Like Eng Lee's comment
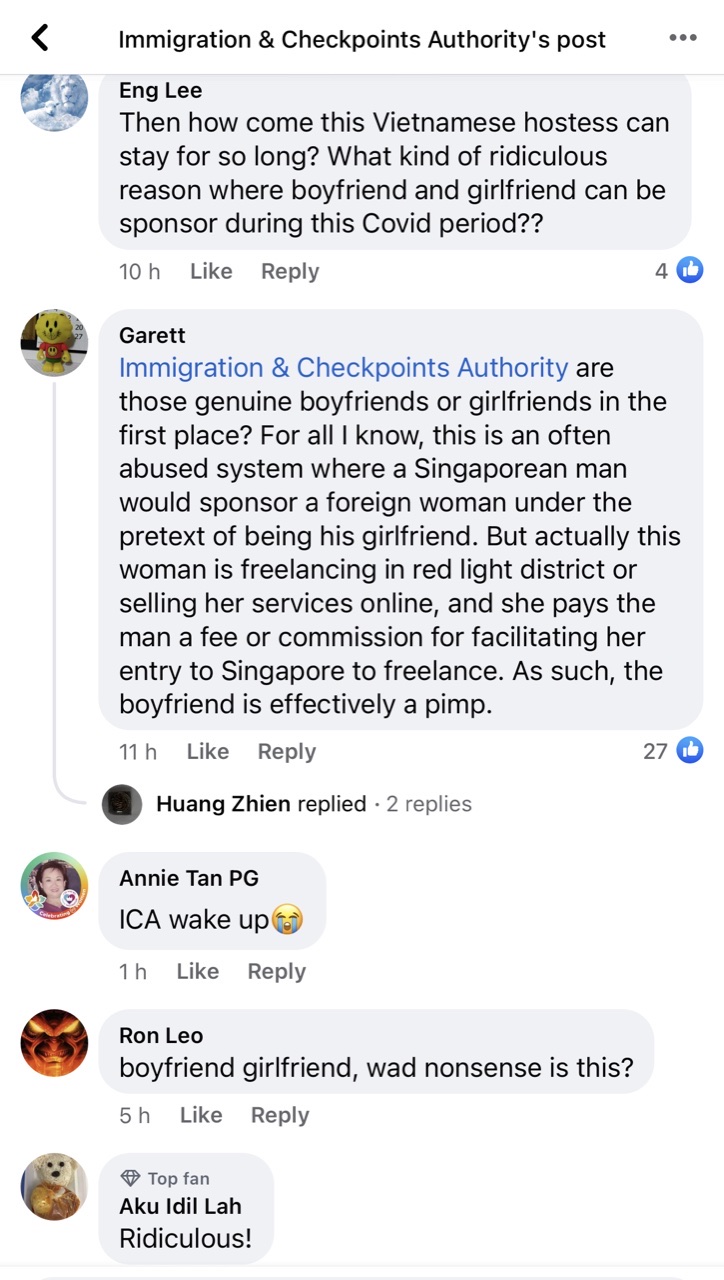This screenshot has height=1280, width=724. tap(211, 271)
